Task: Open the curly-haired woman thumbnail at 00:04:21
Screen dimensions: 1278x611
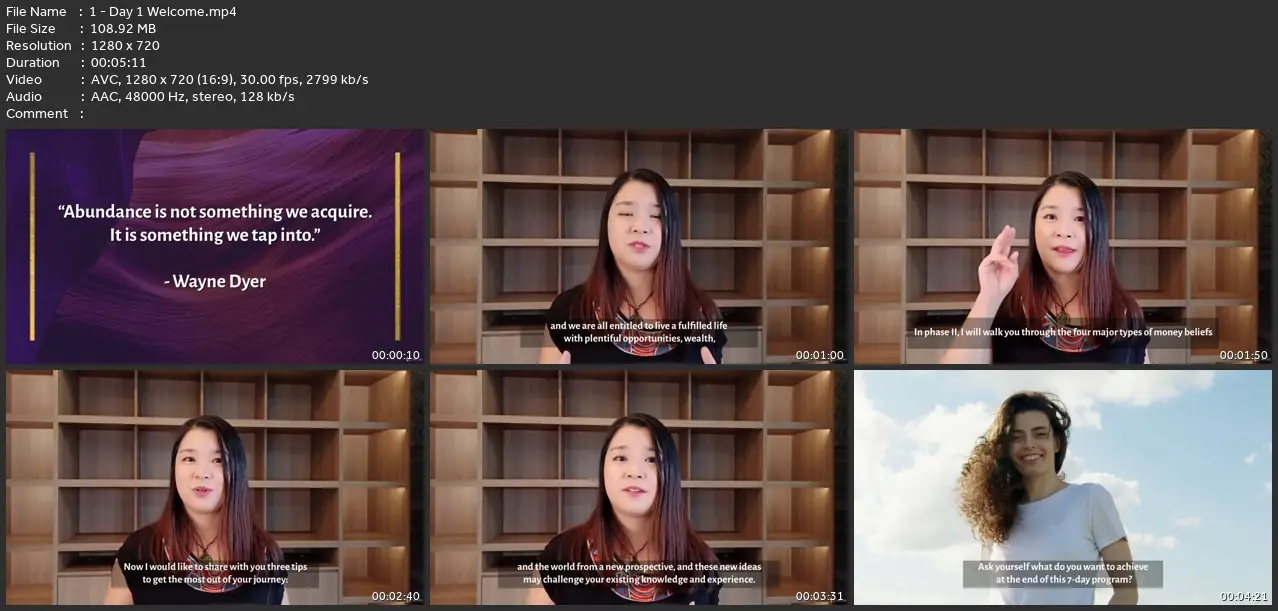Action: coord(1063,487)
